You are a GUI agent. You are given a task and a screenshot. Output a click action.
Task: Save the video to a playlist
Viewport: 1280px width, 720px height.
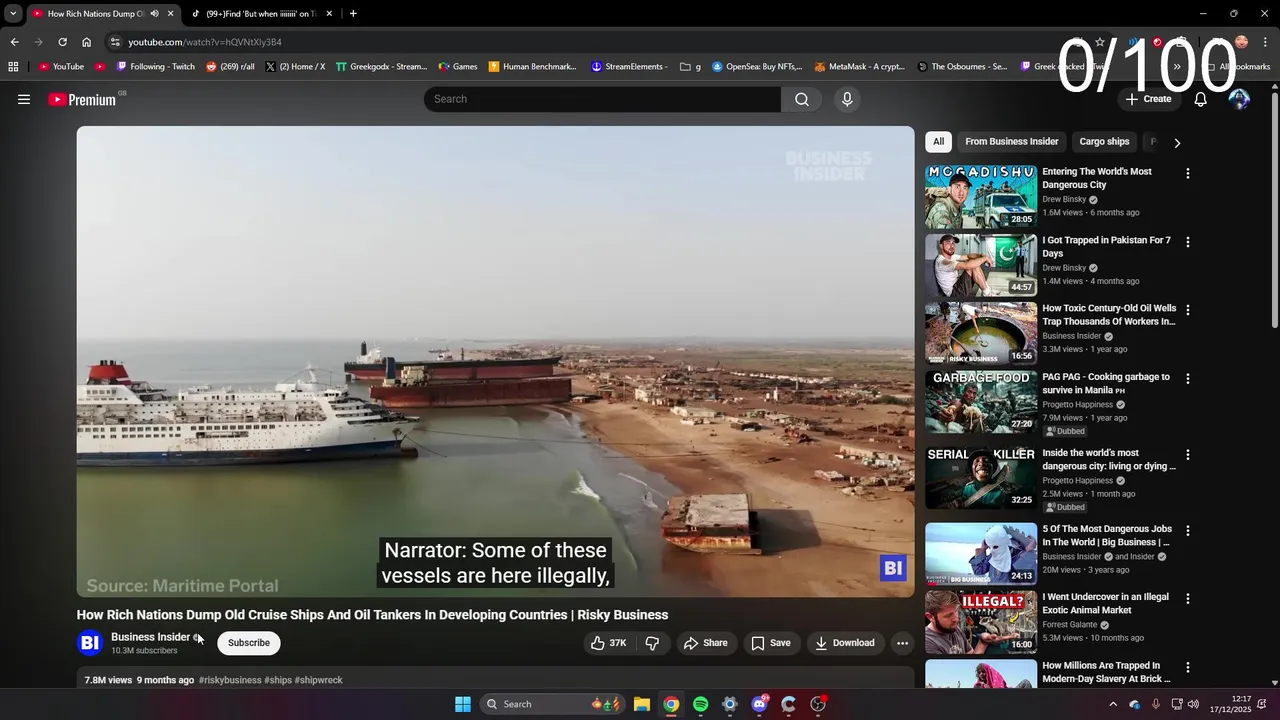(771, 643)
